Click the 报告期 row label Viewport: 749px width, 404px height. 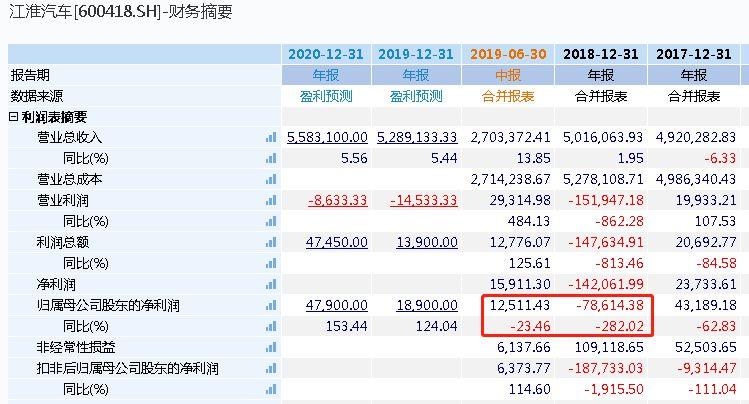click(30, 75)
